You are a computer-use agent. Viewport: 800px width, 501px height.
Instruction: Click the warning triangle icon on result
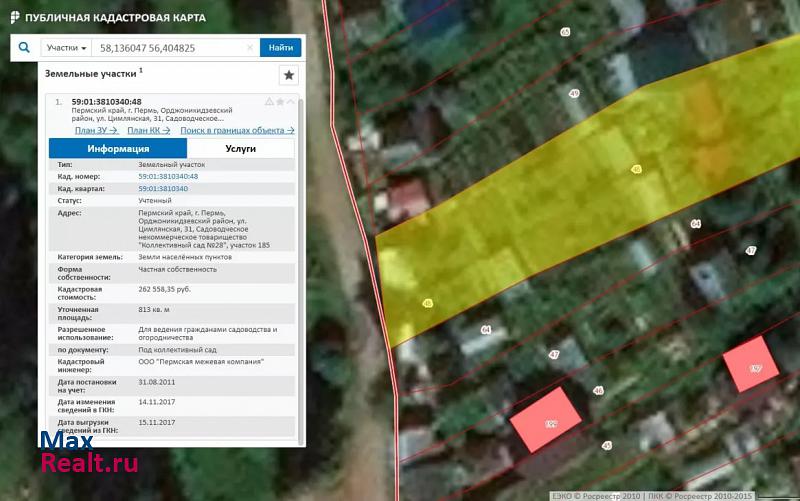click(x=268, y=102)
